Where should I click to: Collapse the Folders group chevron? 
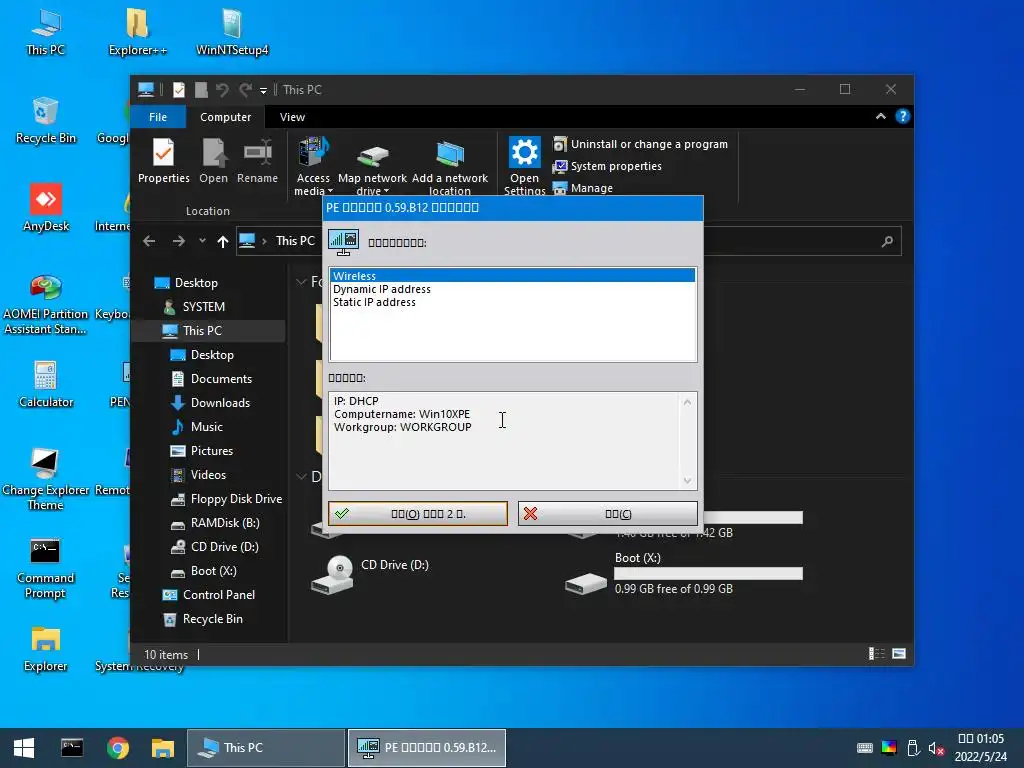click(x=301, y=282)
